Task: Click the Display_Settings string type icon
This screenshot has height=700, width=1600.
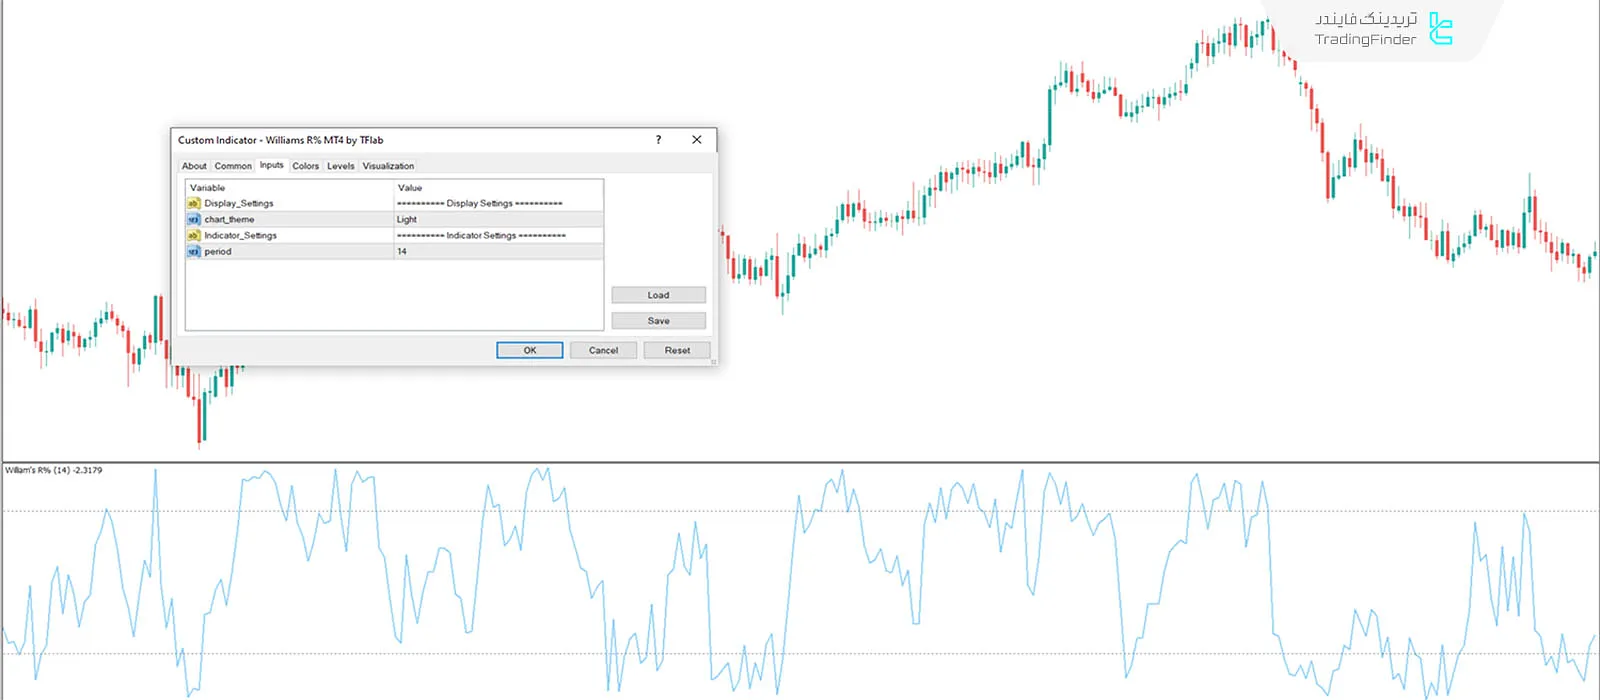Action: [194, 203]
